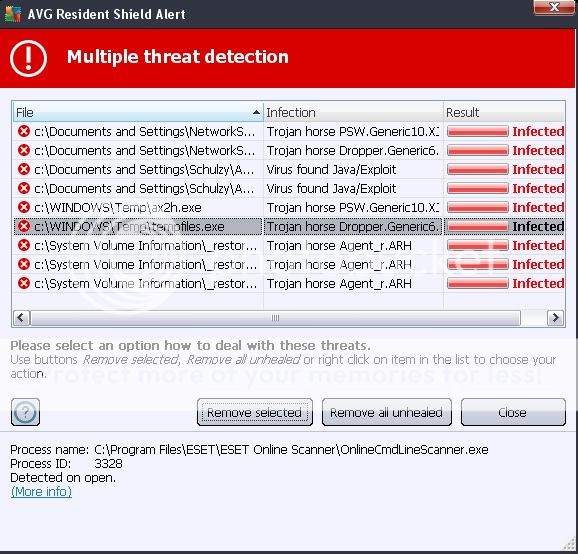Click red X icon of NetworkS Dropper.Generic6 row
The height and width of the screenshot is (554, 578).
coord(24,150)
